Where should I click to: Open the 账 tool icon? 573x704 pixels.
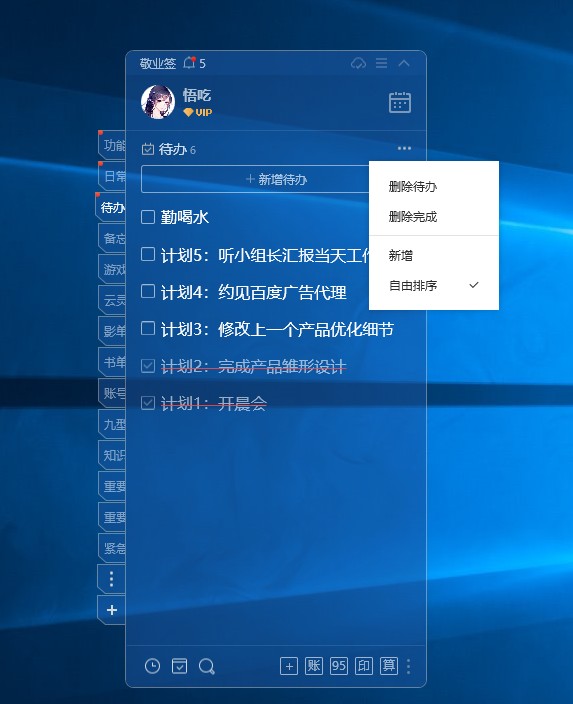click(314, 666)
